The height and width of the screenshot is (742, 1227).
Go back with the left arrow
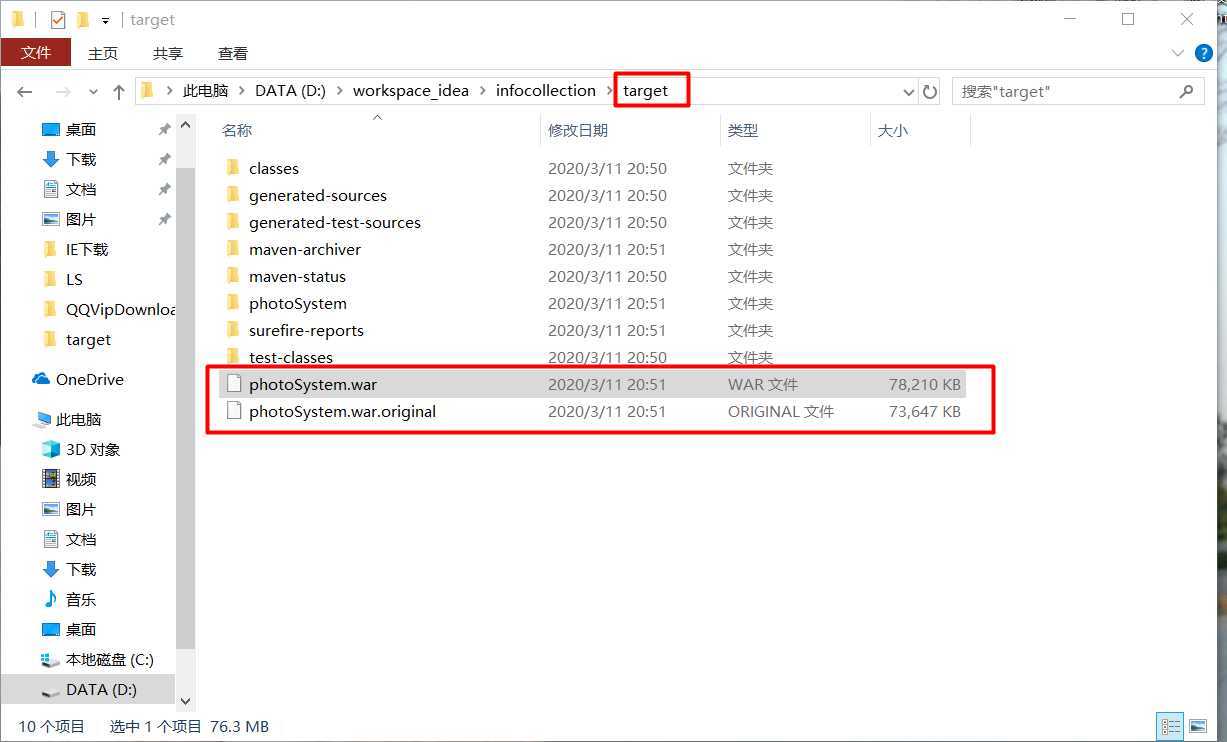point(25,91)
